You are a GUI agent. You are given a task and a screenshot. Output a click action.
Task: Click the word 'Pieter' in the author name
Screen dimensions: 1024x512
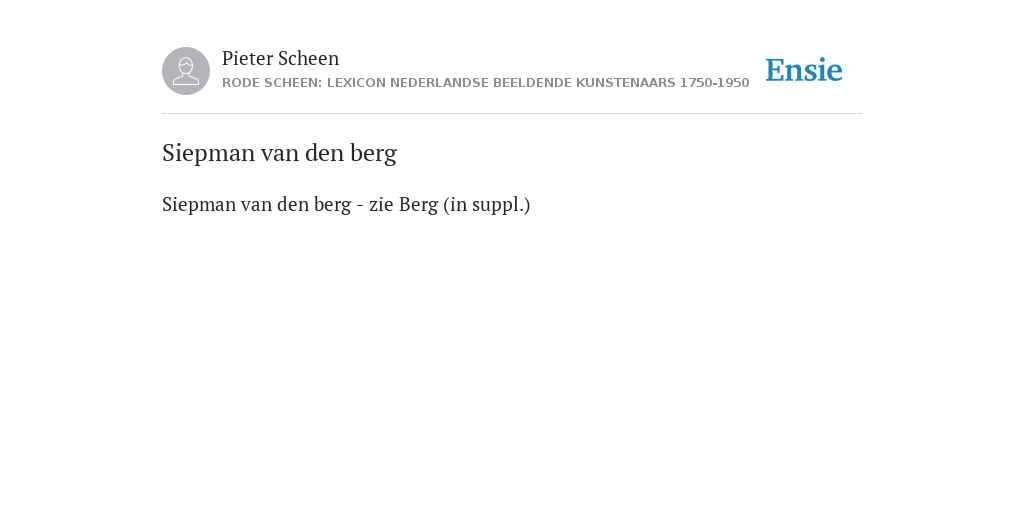[x=248, y=58]
